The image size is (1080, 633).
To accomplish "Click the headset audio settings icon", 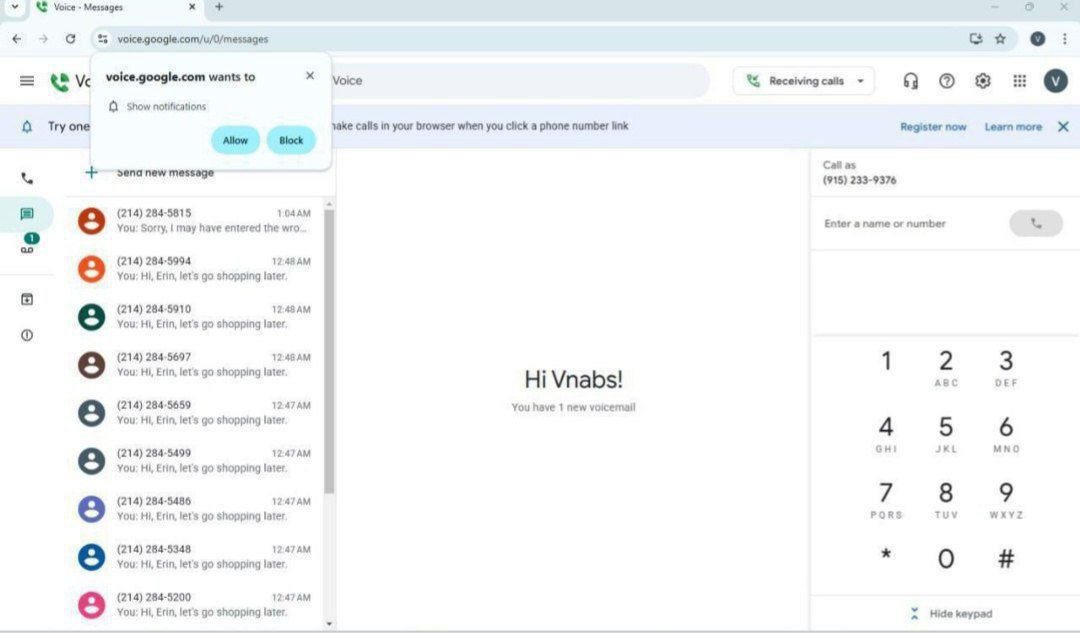I will (911, 81).
